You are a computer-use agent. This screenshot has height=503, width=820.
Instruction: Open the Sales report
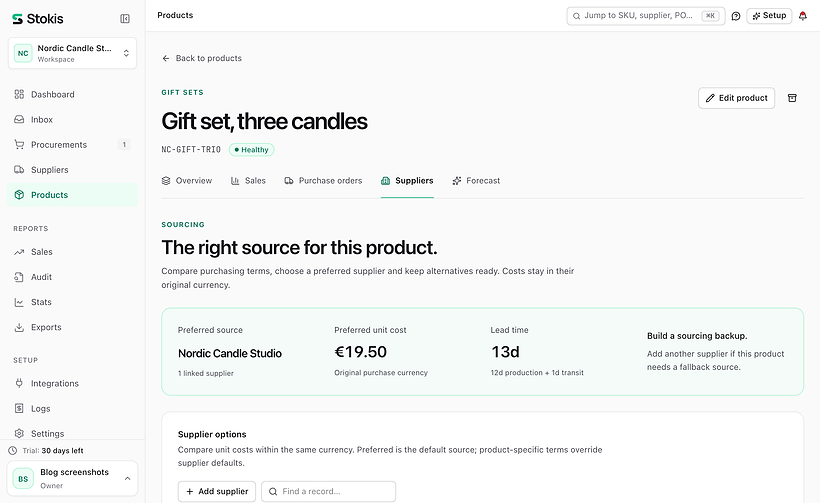[x=72, y=252]
